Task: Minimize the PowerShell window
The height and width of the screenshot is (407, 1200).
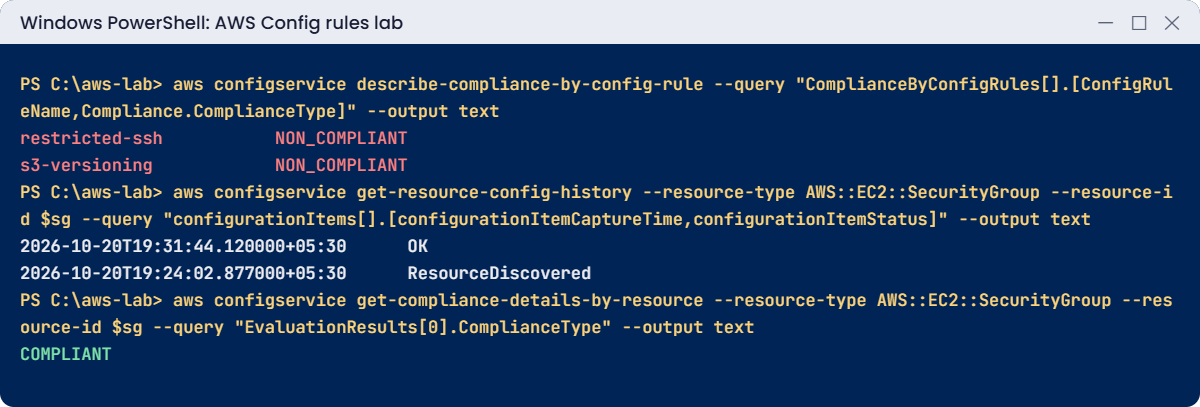Action: [1105, 23]
